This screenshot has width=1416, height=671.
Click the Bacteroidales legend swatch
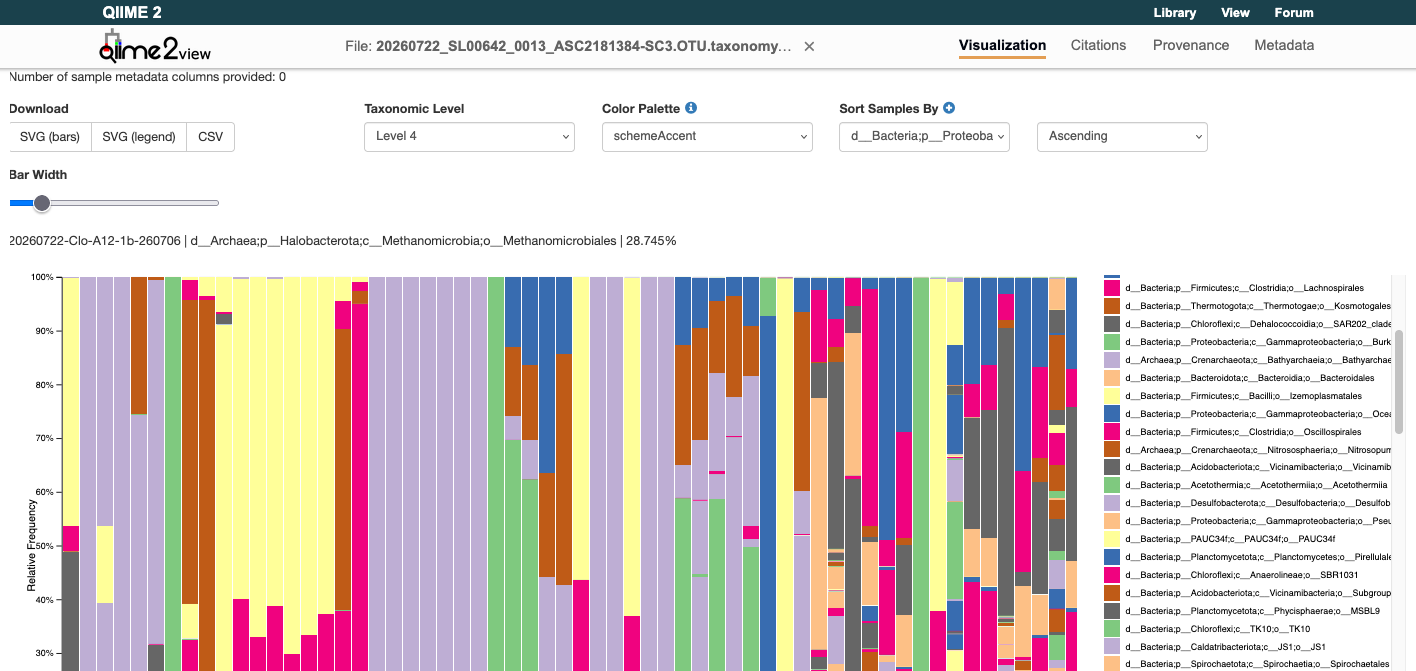coord(1112,378)
